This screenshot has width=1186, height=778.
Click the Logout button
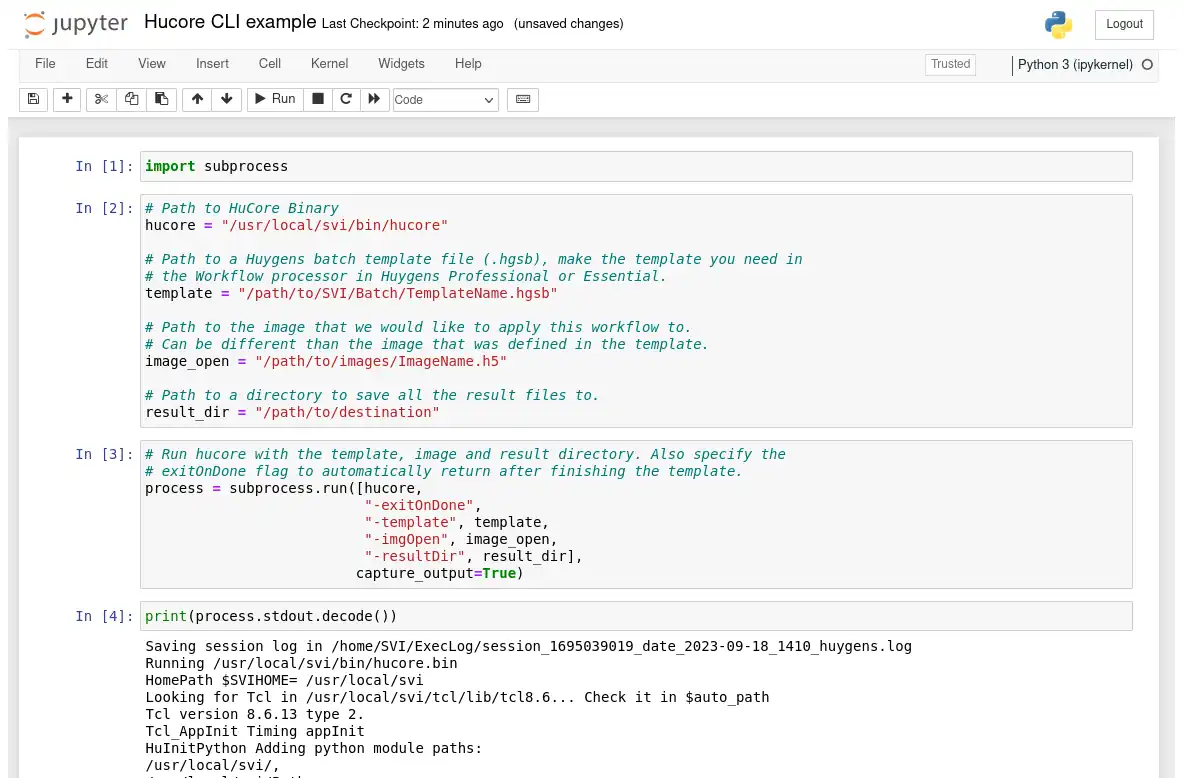pyautogui.click(x=1124, y=25)
